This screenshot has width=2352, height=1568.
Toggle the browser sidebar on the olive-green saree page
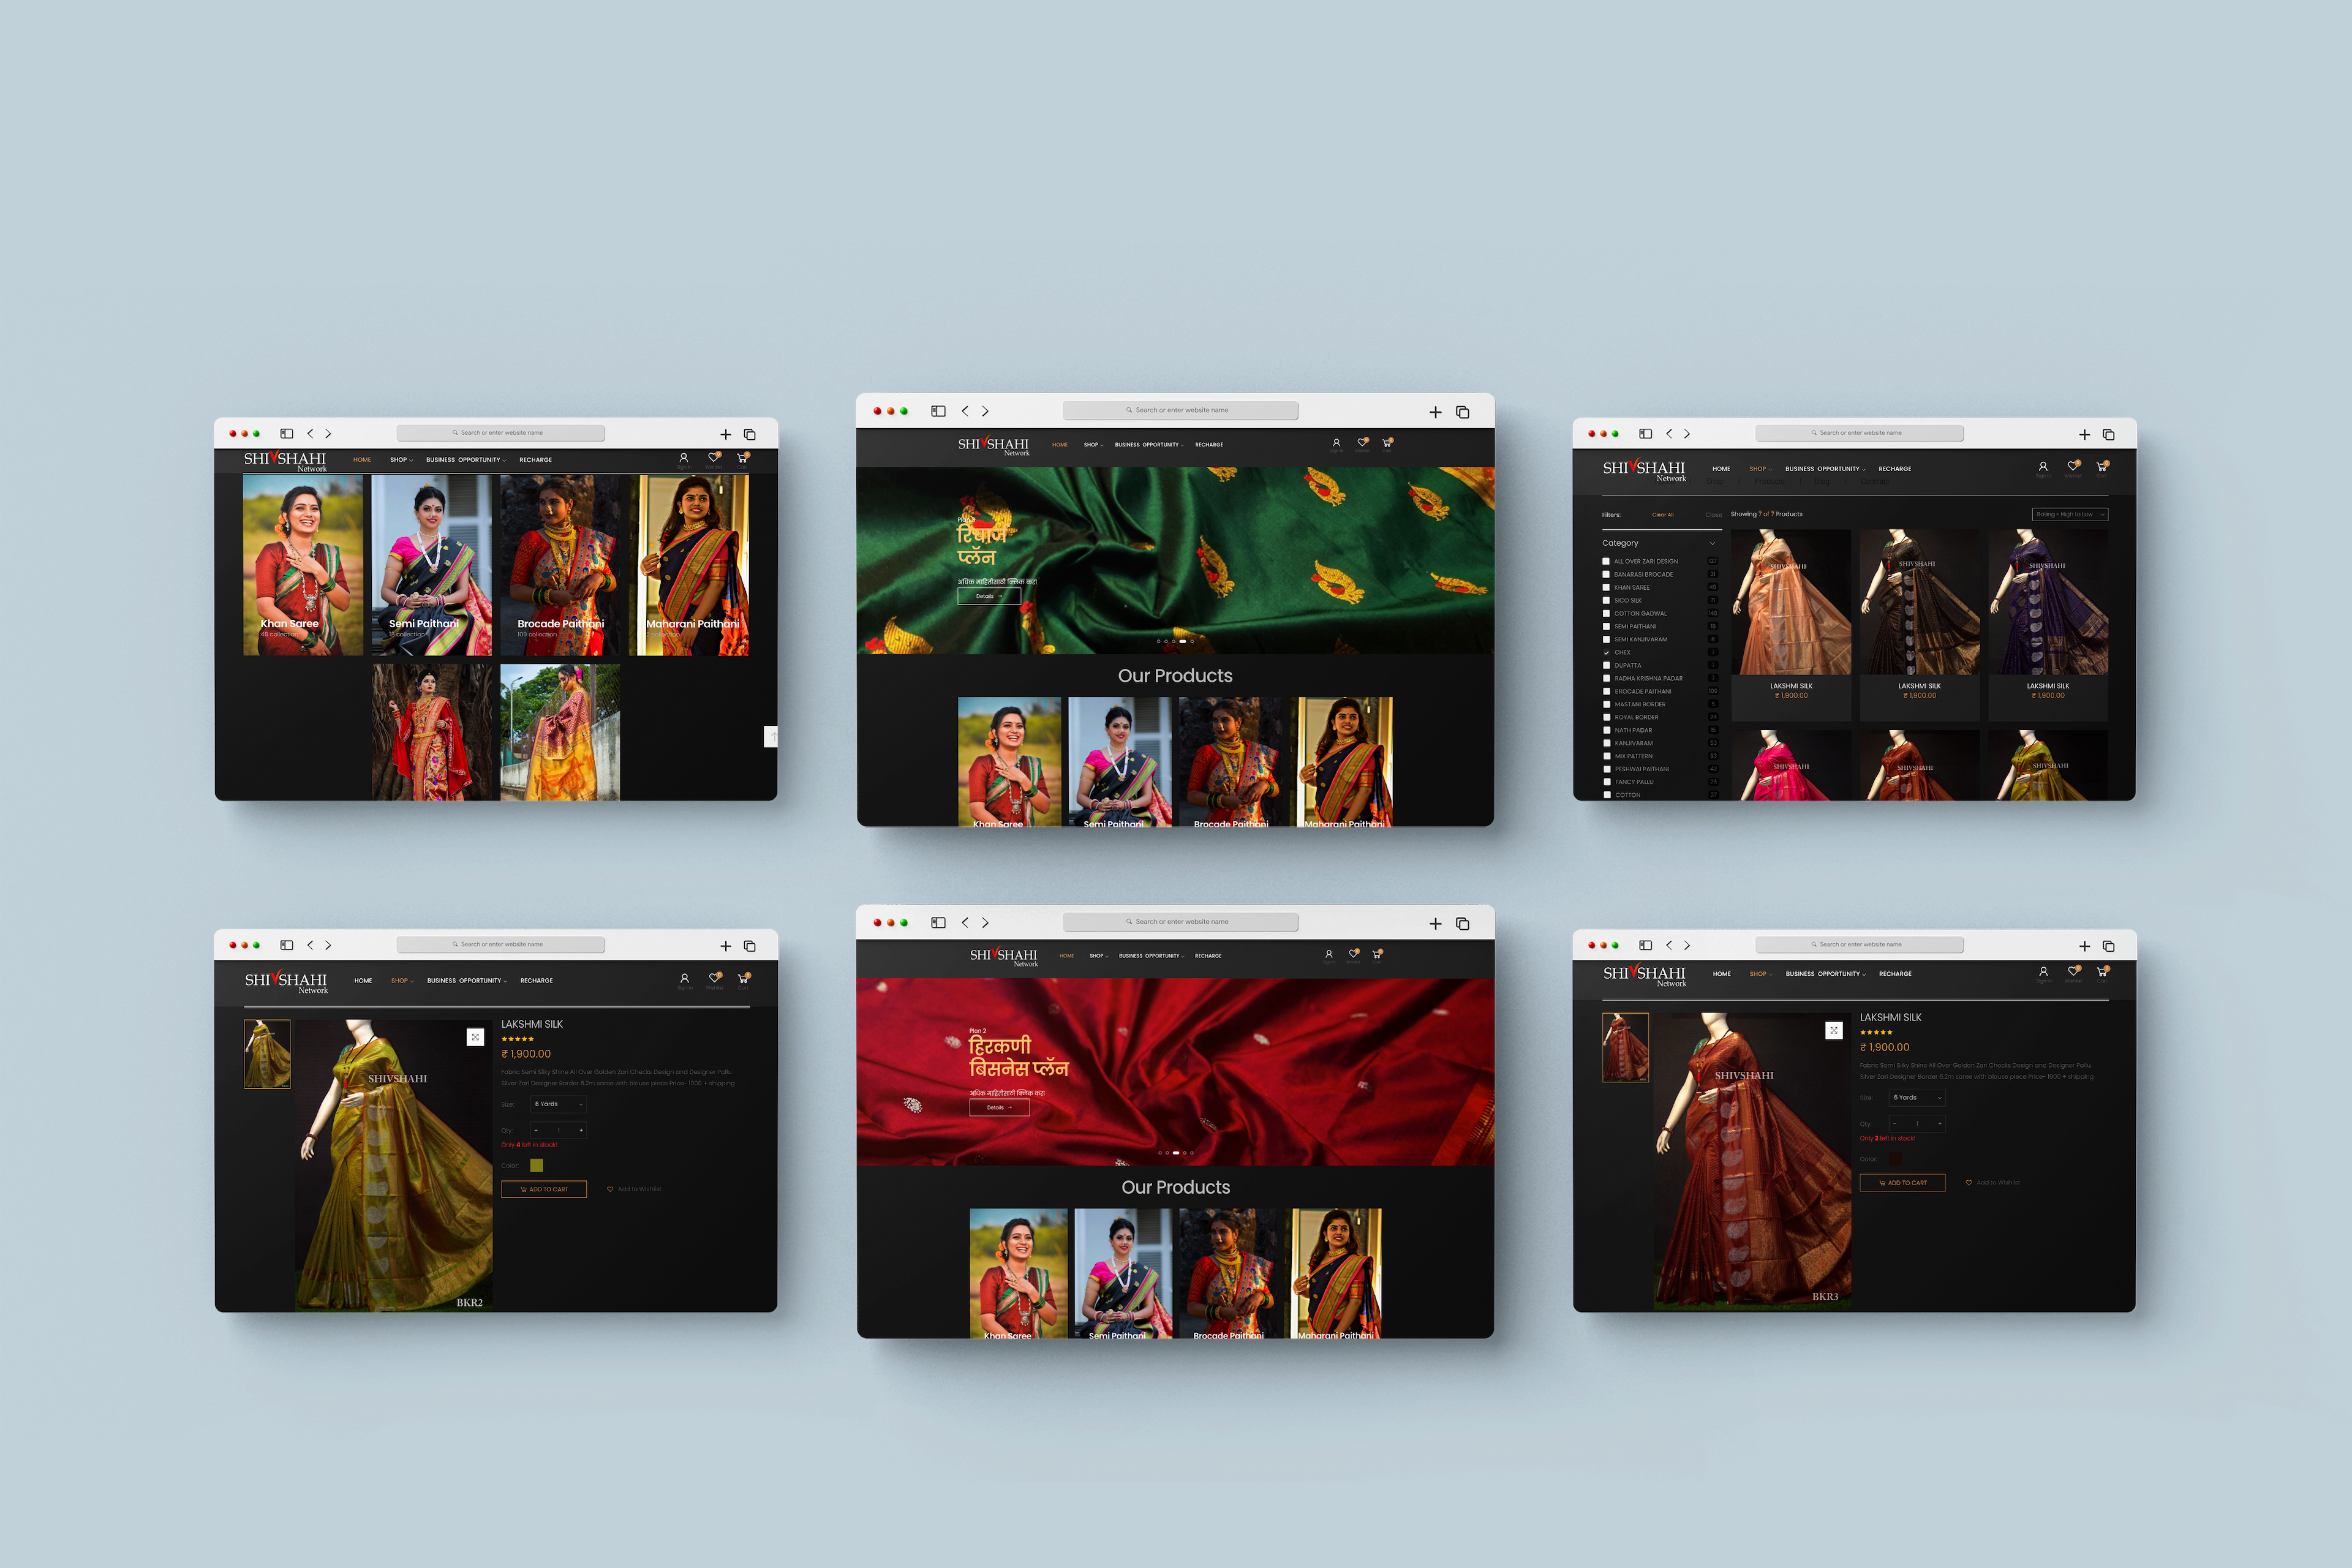(286, 945)
